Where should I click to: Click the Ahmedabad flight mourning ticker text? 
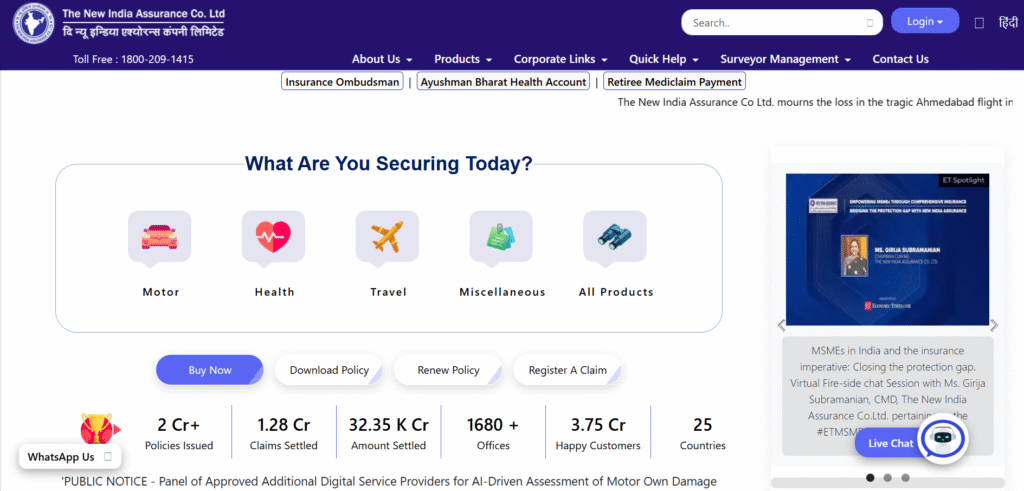pyautogui.click(x=815, y=102)
